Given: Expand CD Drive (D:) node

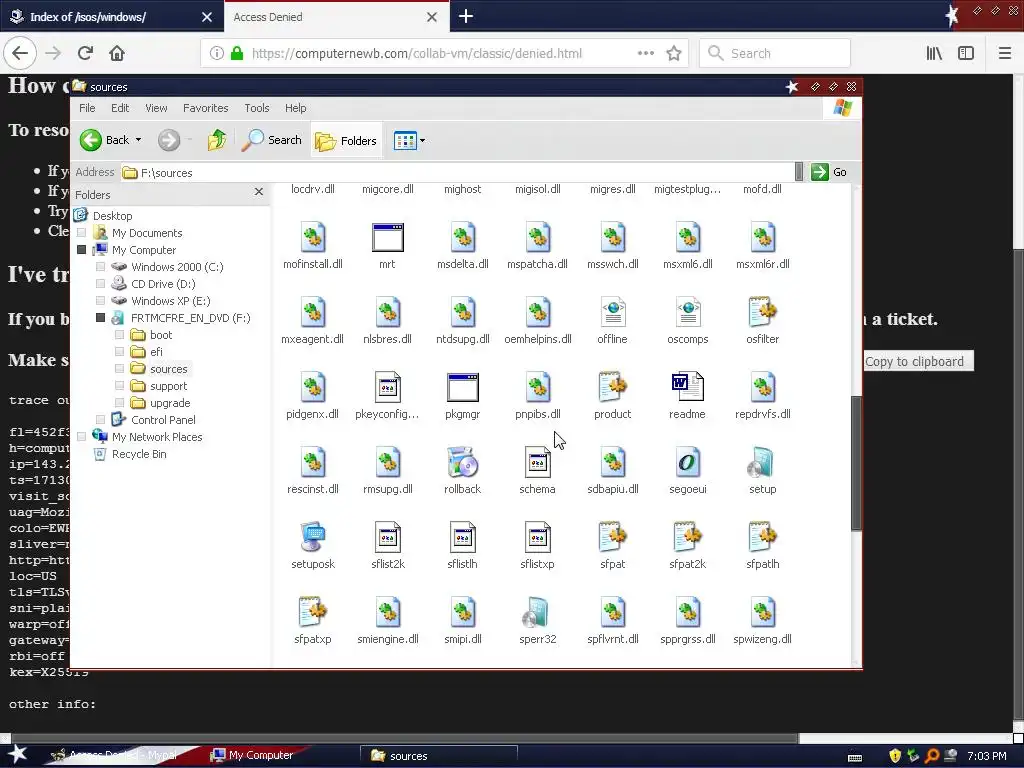Looking at the screenshot, I should pos(101,283).
